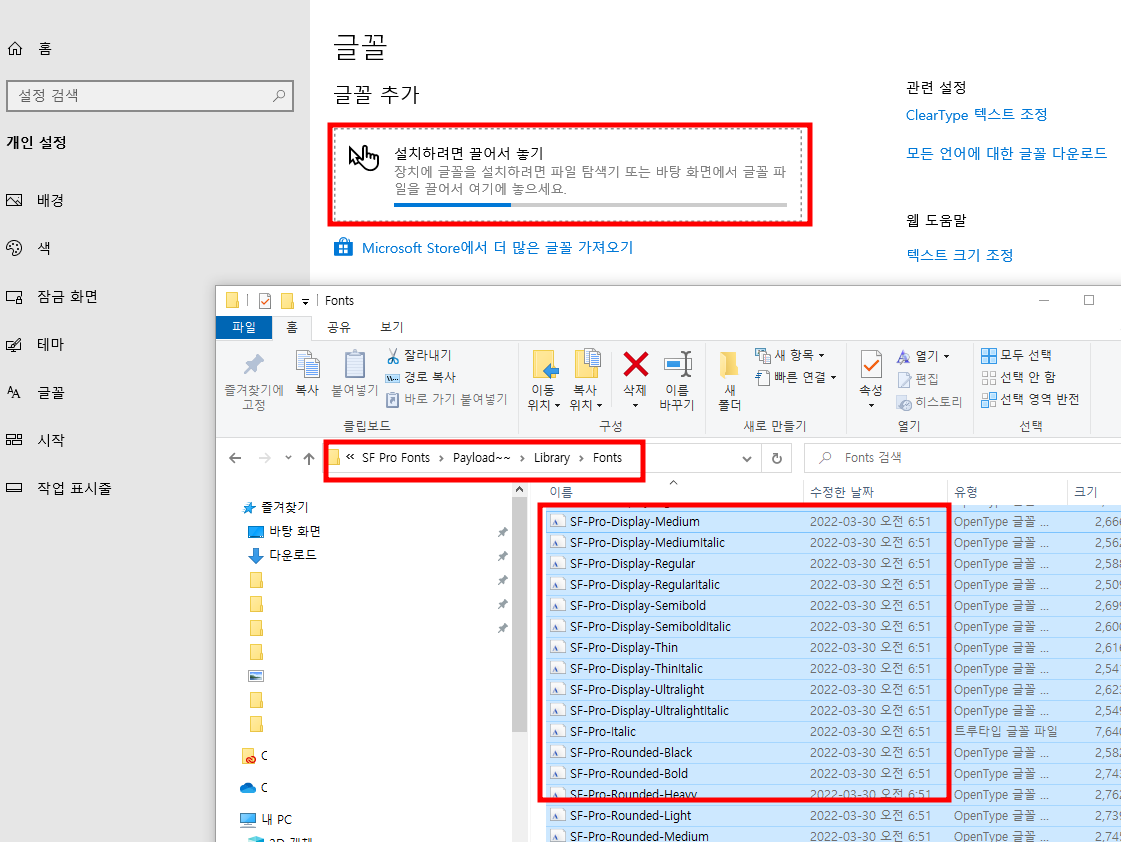Pin to Quick access (즐겨찾기에 고정) icon
Screen dimensions: 1121x842
(254, 365)
